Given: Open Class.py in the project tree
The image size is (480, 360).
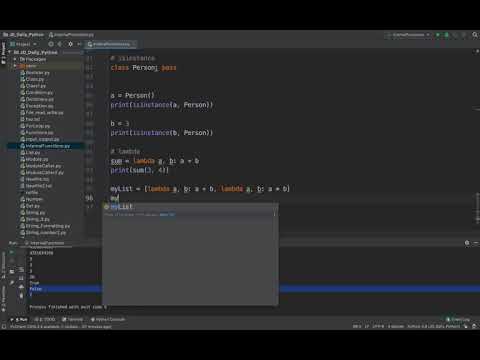Looking at the screenshot, I should pos(32,79).
